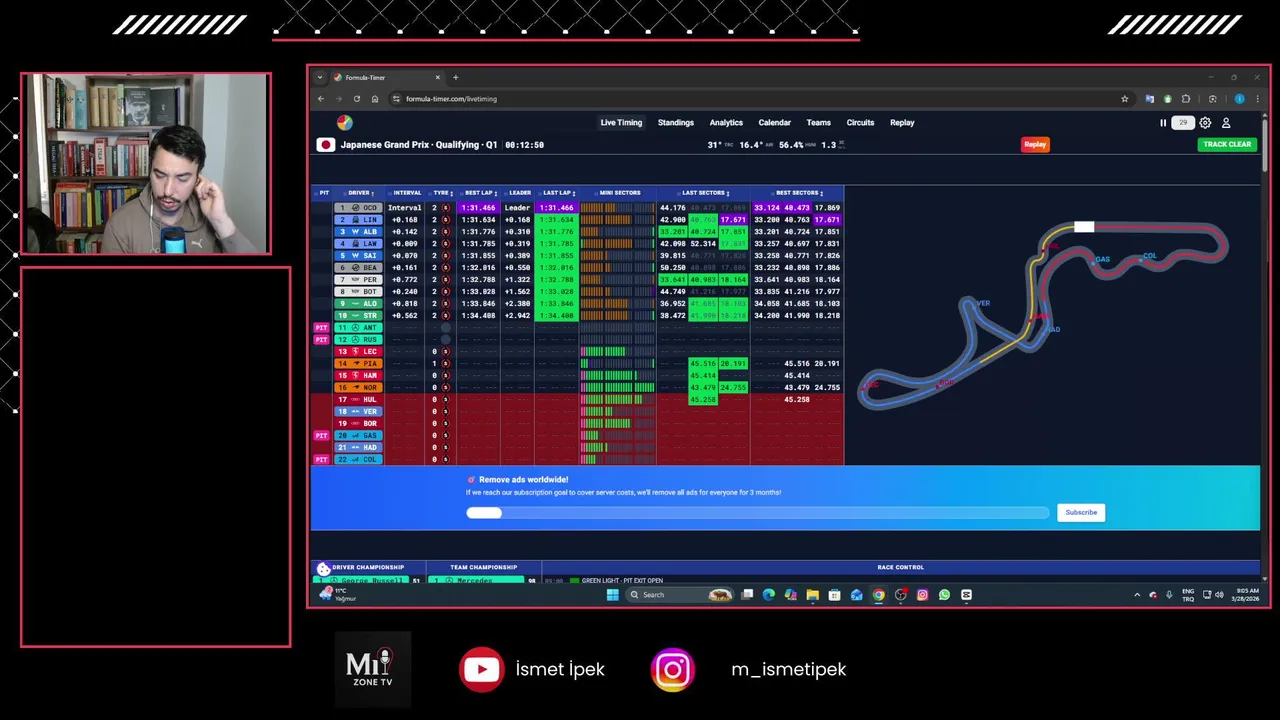Viewport: 1280px width, 720px height.
Task: Open File Explorer from the taskbar
Action: (812, 595)
